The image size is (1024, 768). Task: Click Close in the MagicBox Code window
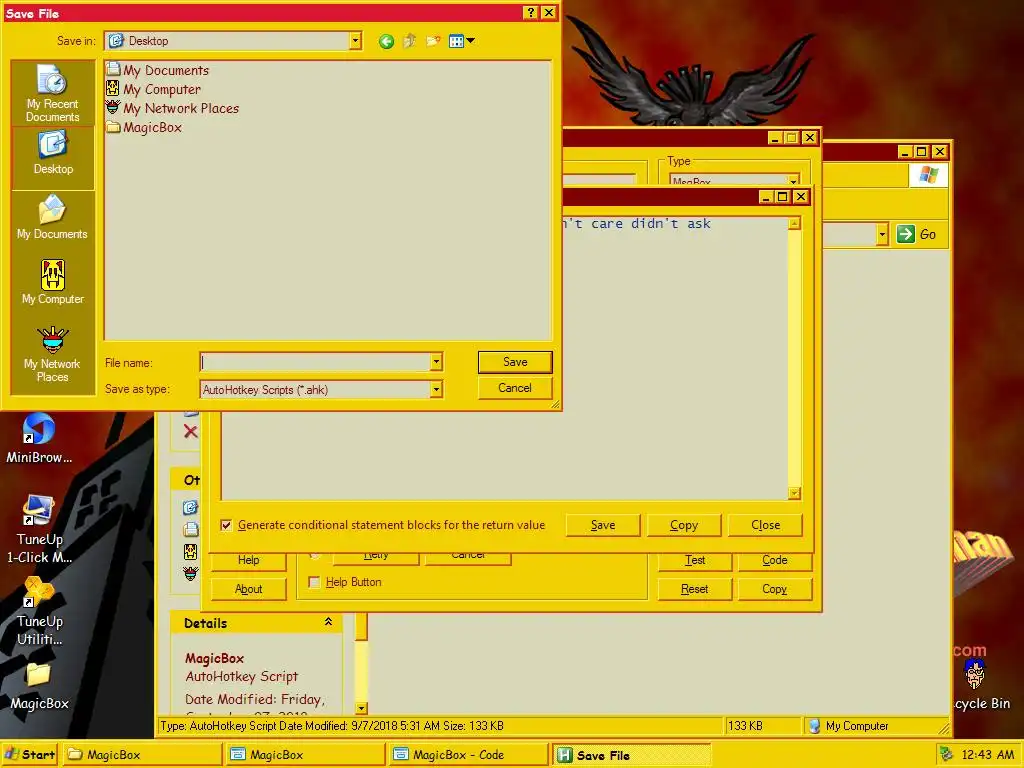(x=765, y=525)
